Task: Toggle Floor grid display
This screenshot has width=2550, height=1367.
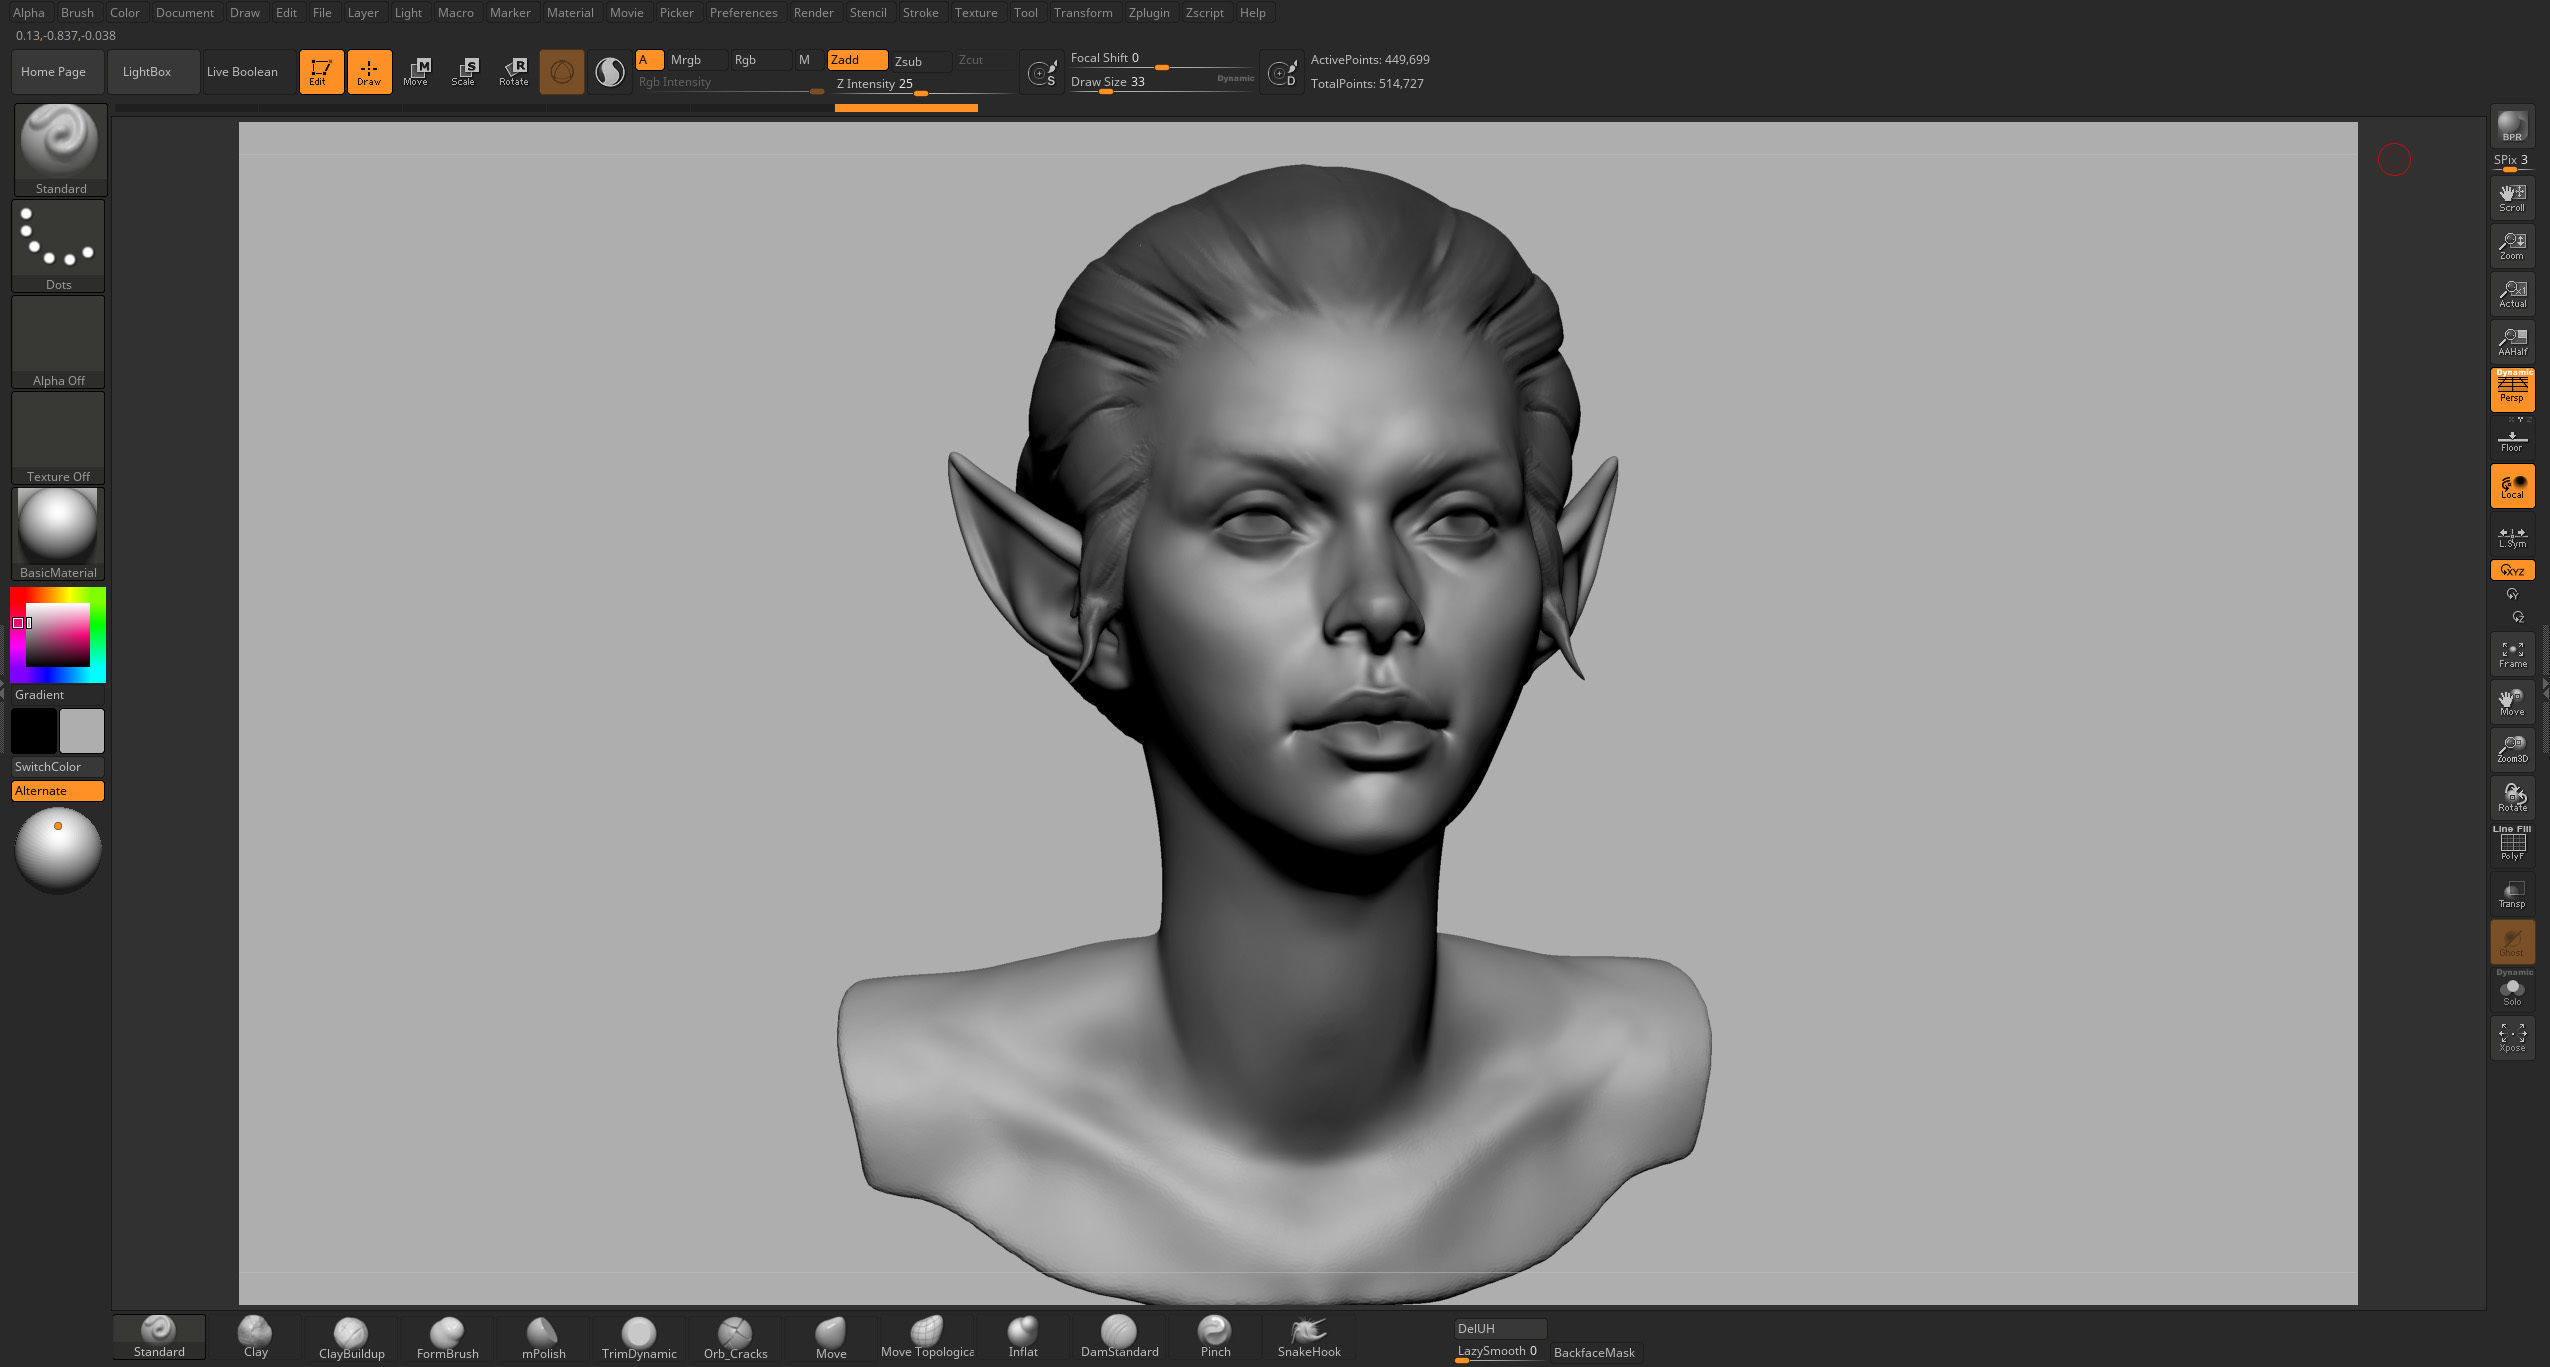Action: click(x=2512, y=440)
